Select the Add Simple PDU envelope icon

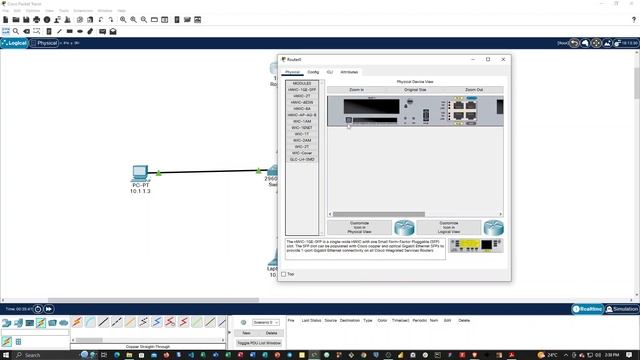point(102,31)
